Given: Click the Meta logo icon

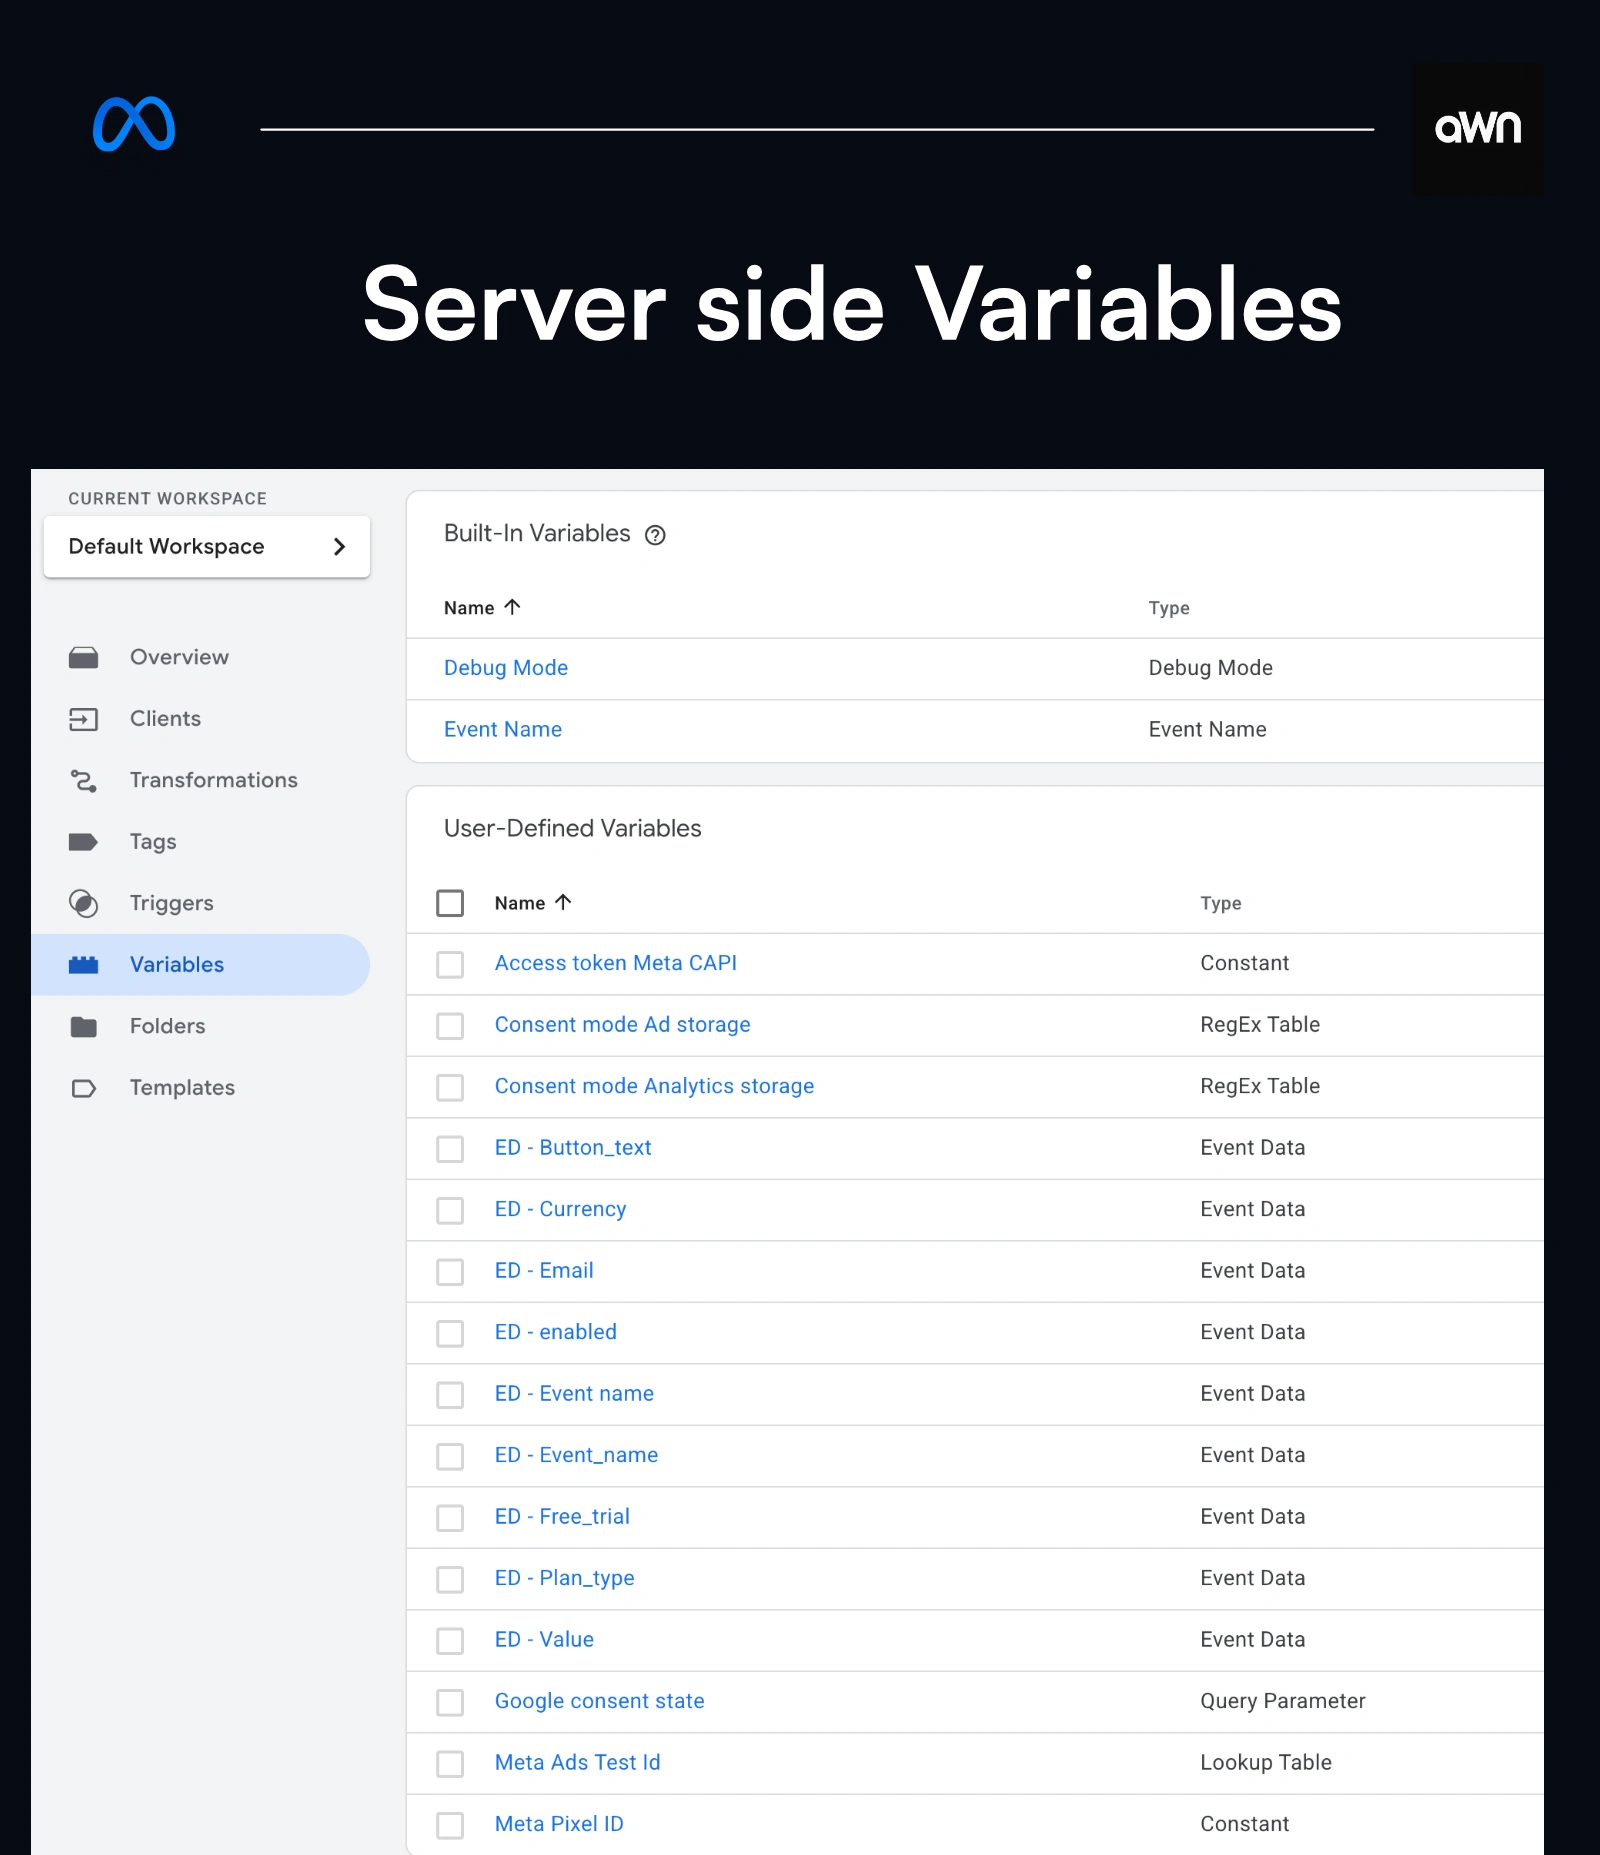Looking at the screenshot, I should (x=134, y=125).
